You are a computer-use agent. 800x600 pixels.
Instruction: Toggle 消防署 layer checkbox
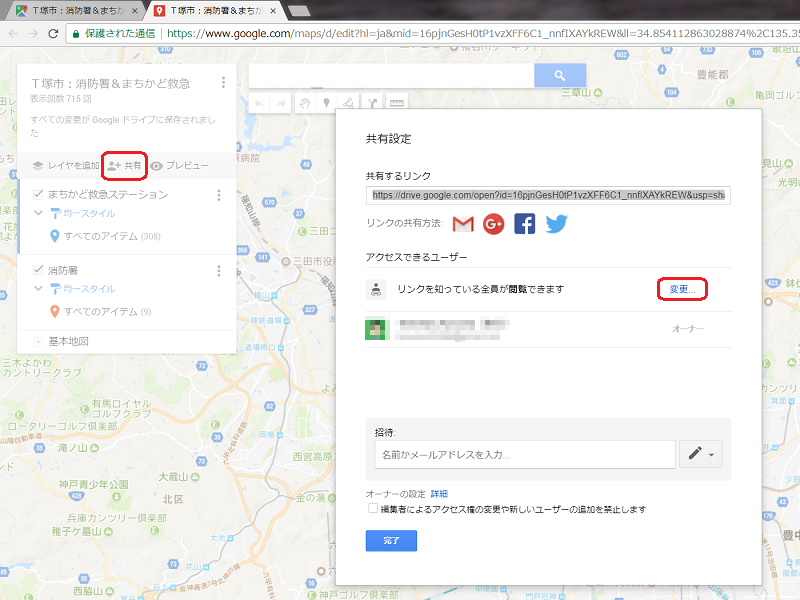38,270
